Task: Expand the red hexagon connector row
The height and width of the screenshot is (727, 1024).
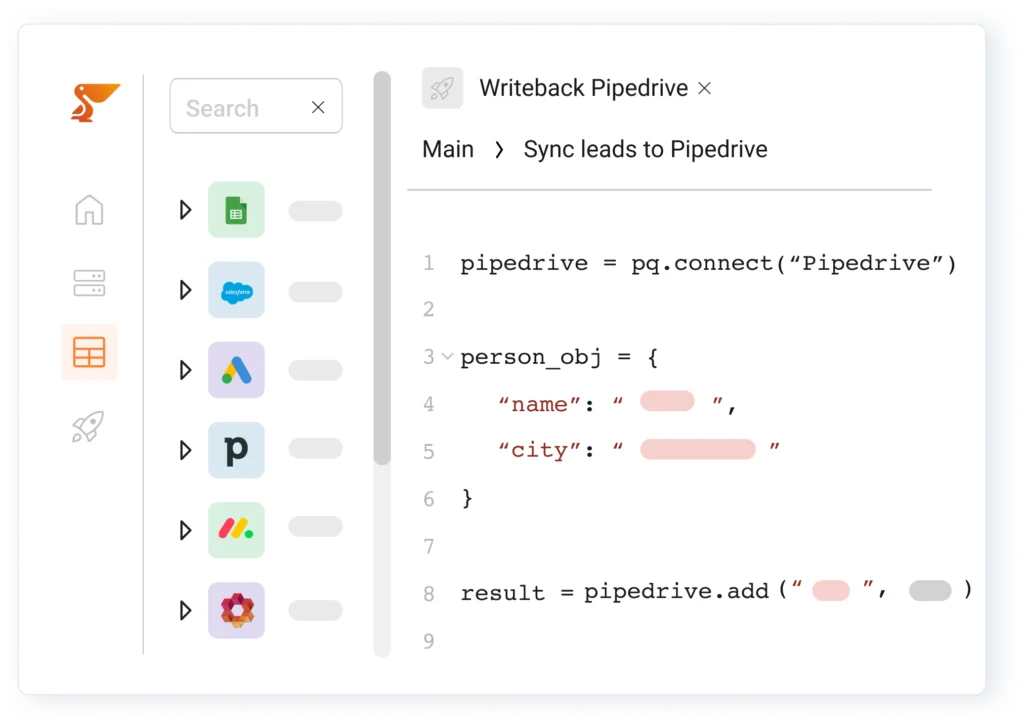Action: pyautogui.click(x=185, y=610)
